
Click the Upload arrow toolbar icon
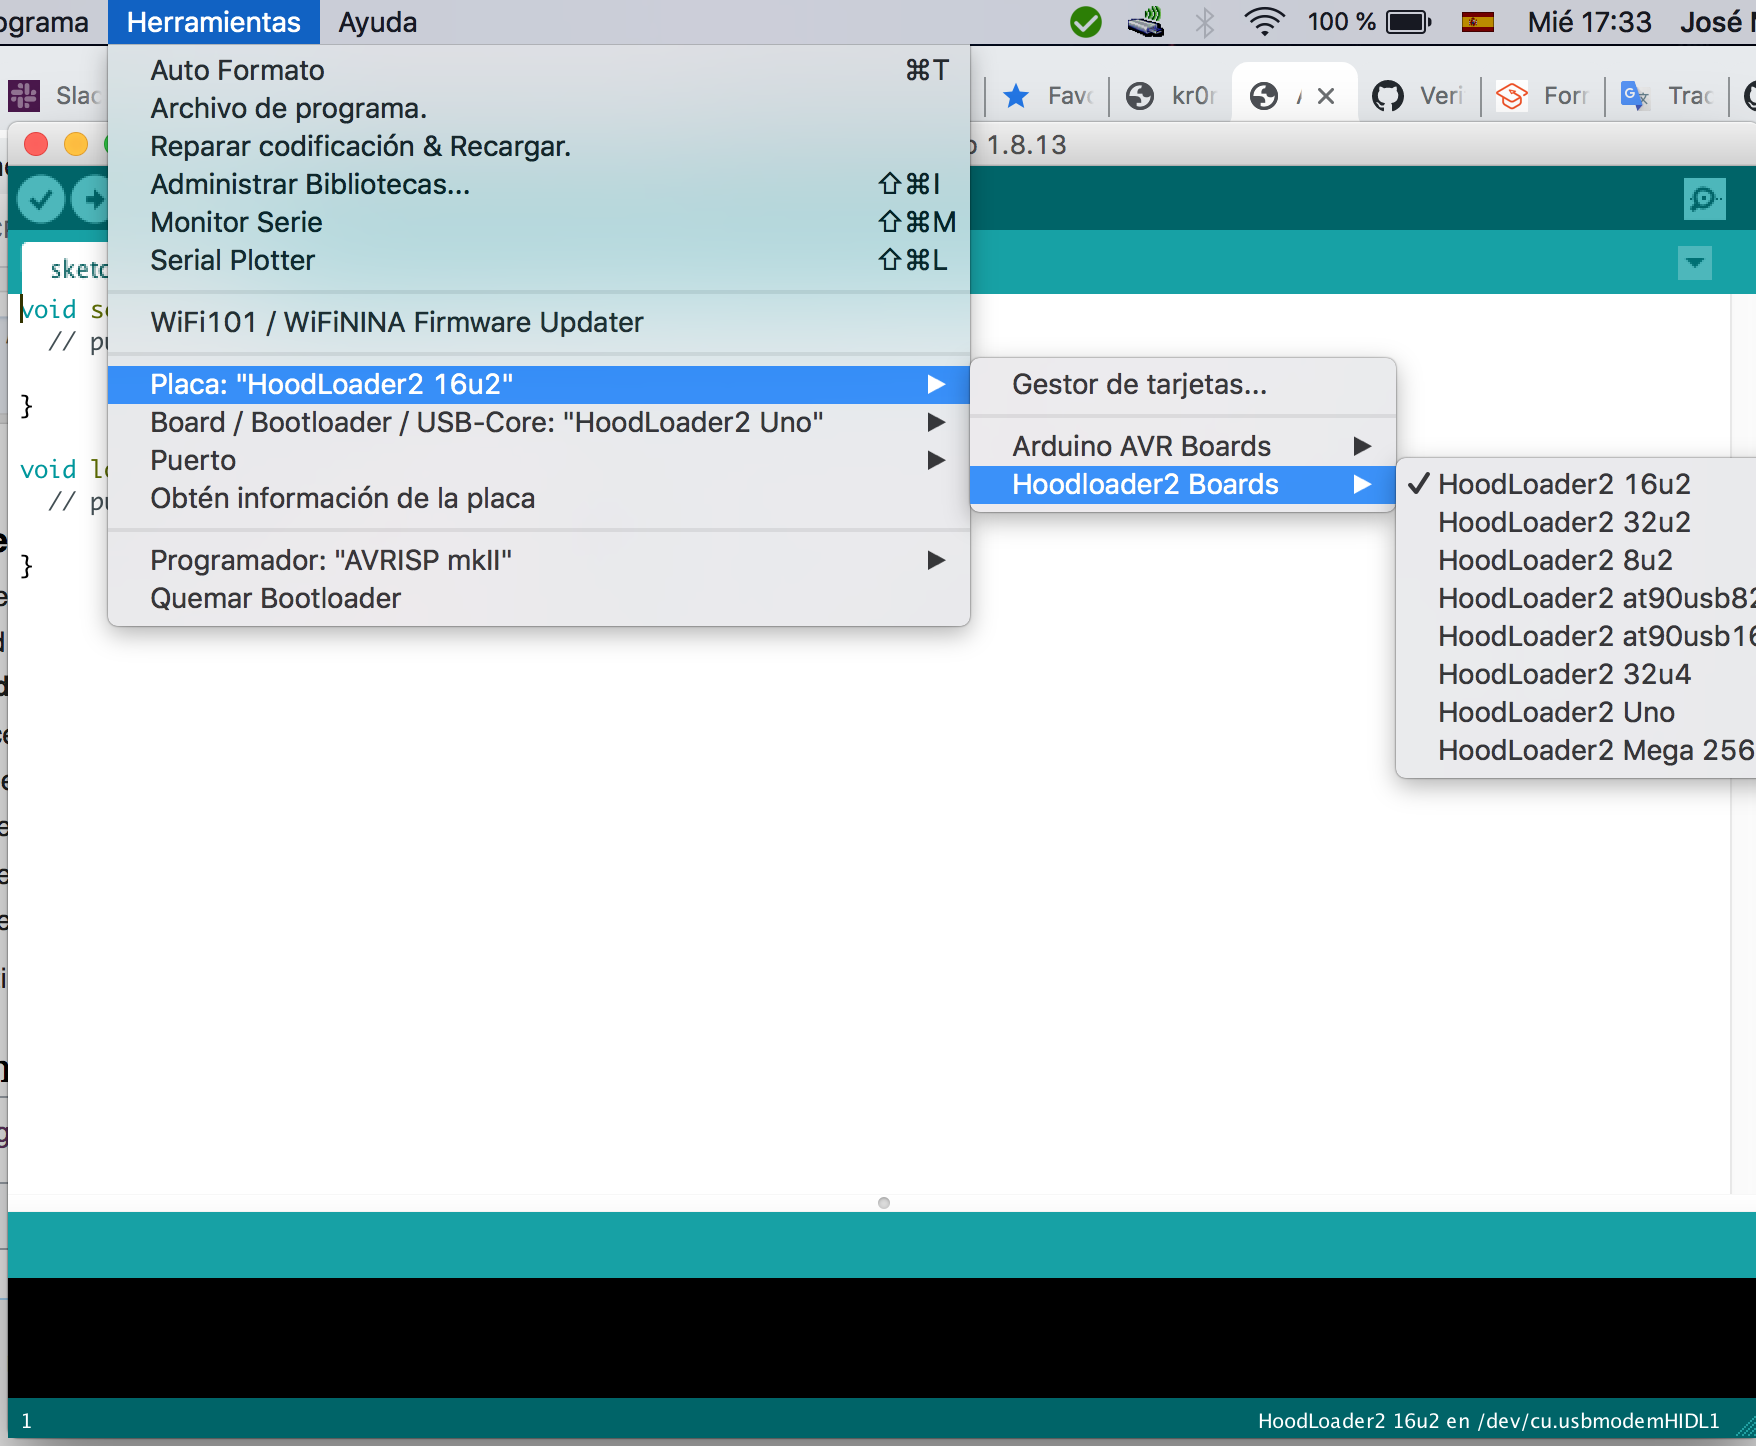tap(92, 200)
